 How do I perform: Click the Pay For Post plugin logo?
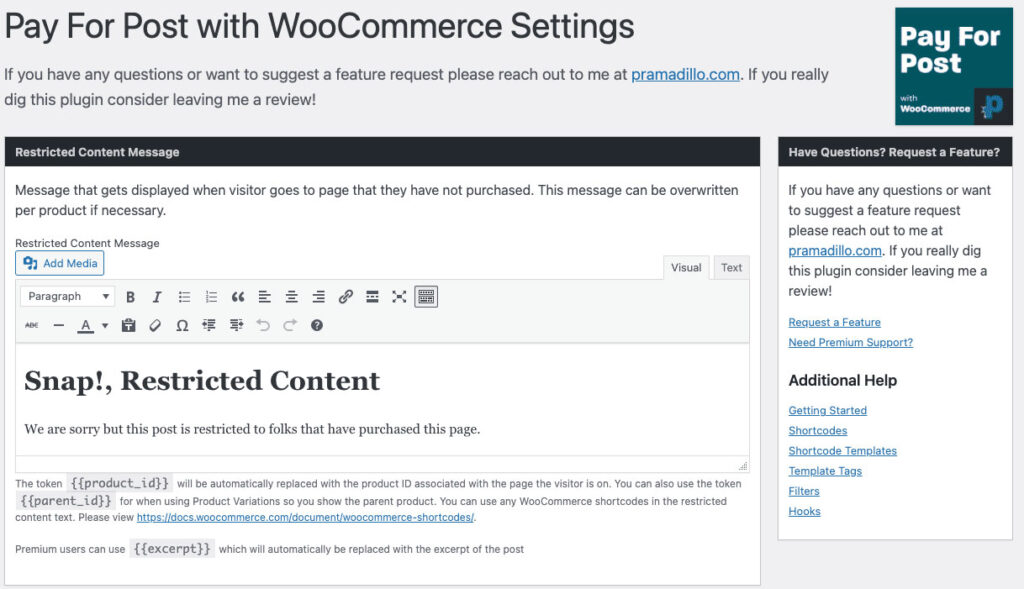coord(953,66)
